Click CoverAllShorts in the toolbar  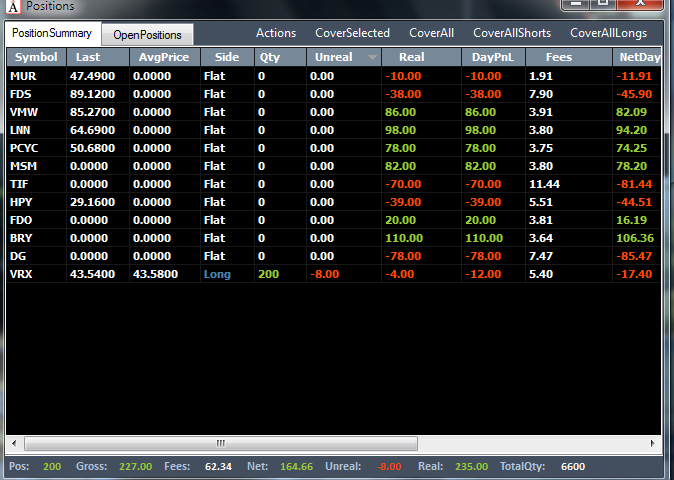[x=512, y=33]
